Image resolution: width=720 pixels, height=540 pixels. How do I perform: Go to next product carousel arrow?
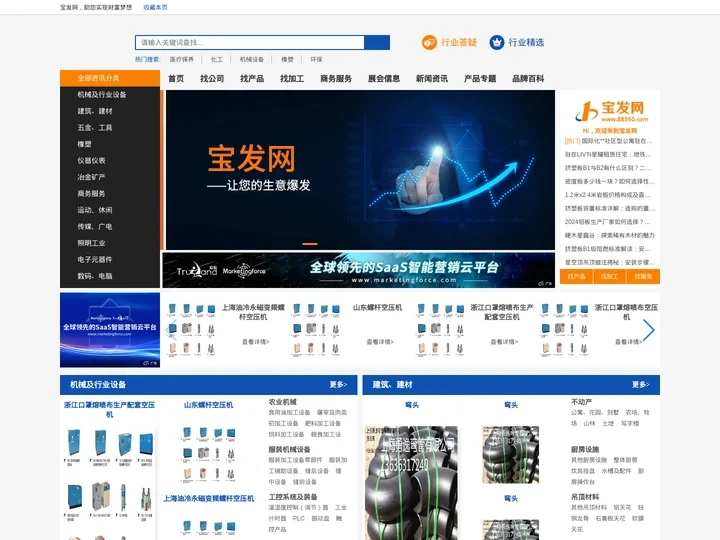pyautogui.click(x=648, y=330)
